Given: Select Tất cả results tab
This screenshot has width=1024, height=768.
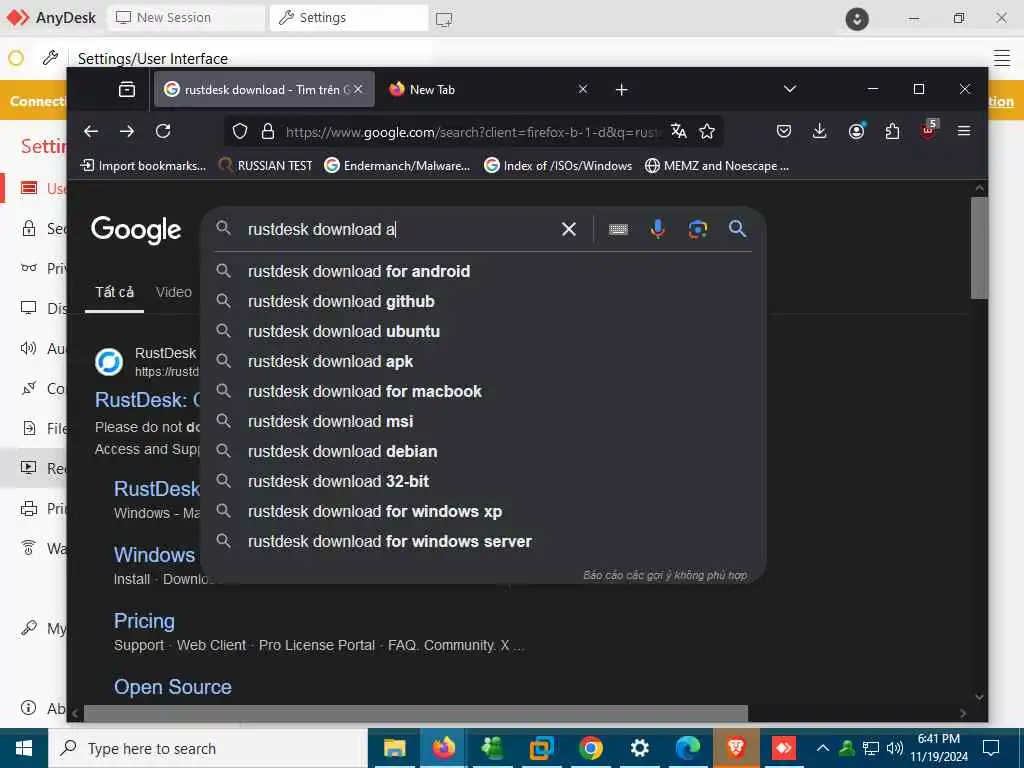Looking at the screenshot, I should pos(114,292).
